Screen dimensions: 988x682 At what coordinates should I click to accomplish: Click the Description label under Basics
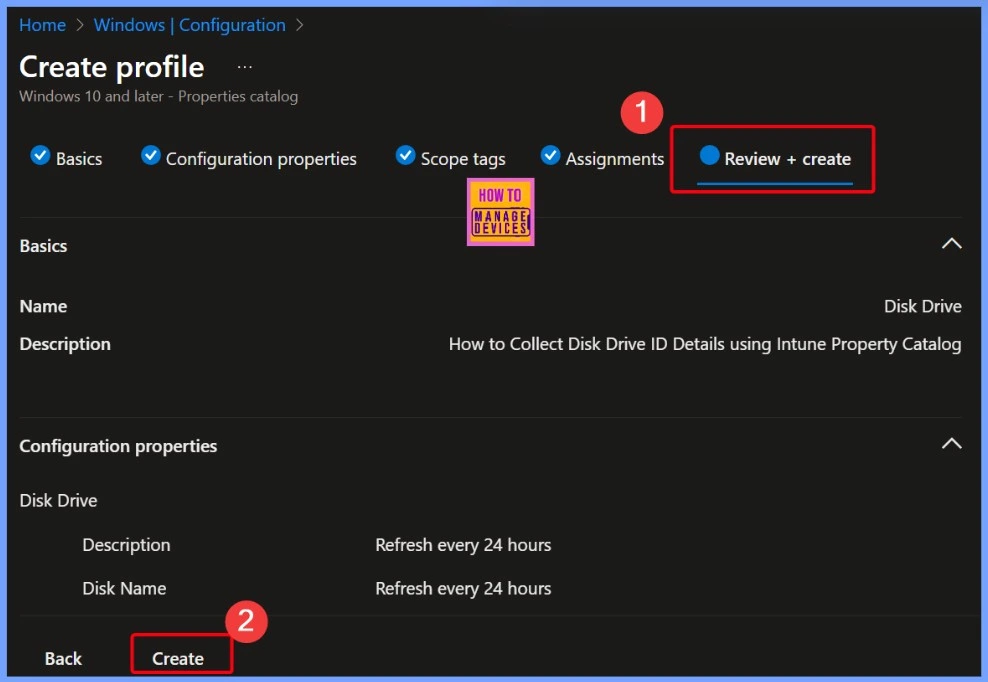[x=65, y=344]
